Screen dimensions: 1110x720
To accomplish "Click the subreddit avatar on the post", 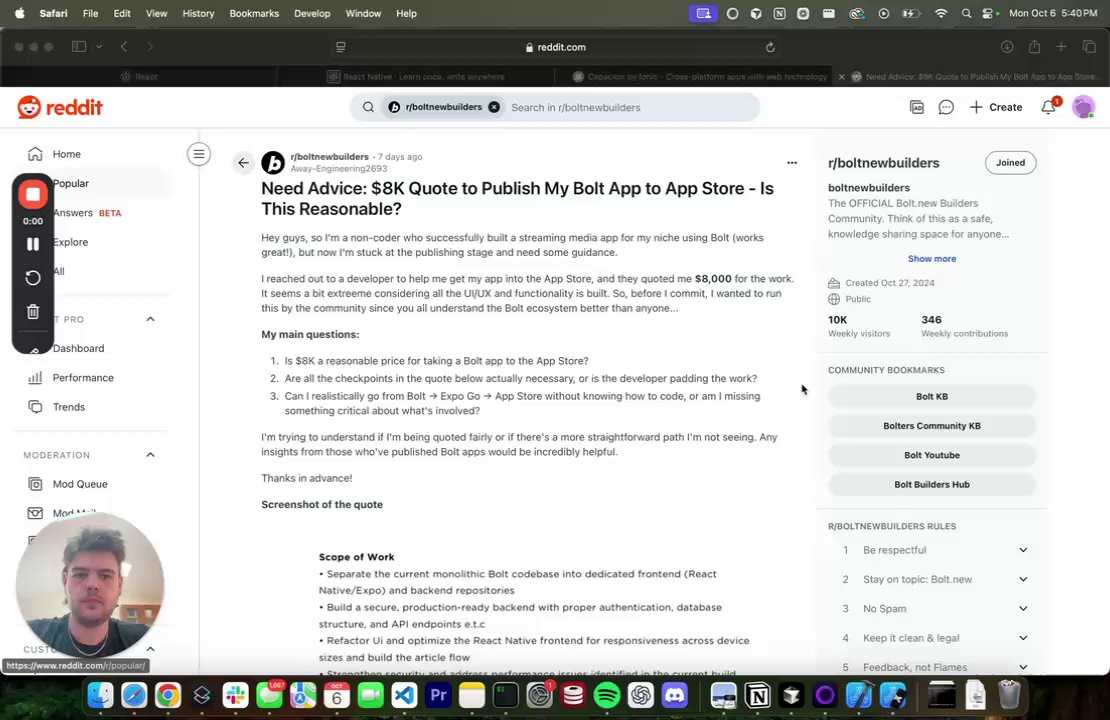I will 273,163.
